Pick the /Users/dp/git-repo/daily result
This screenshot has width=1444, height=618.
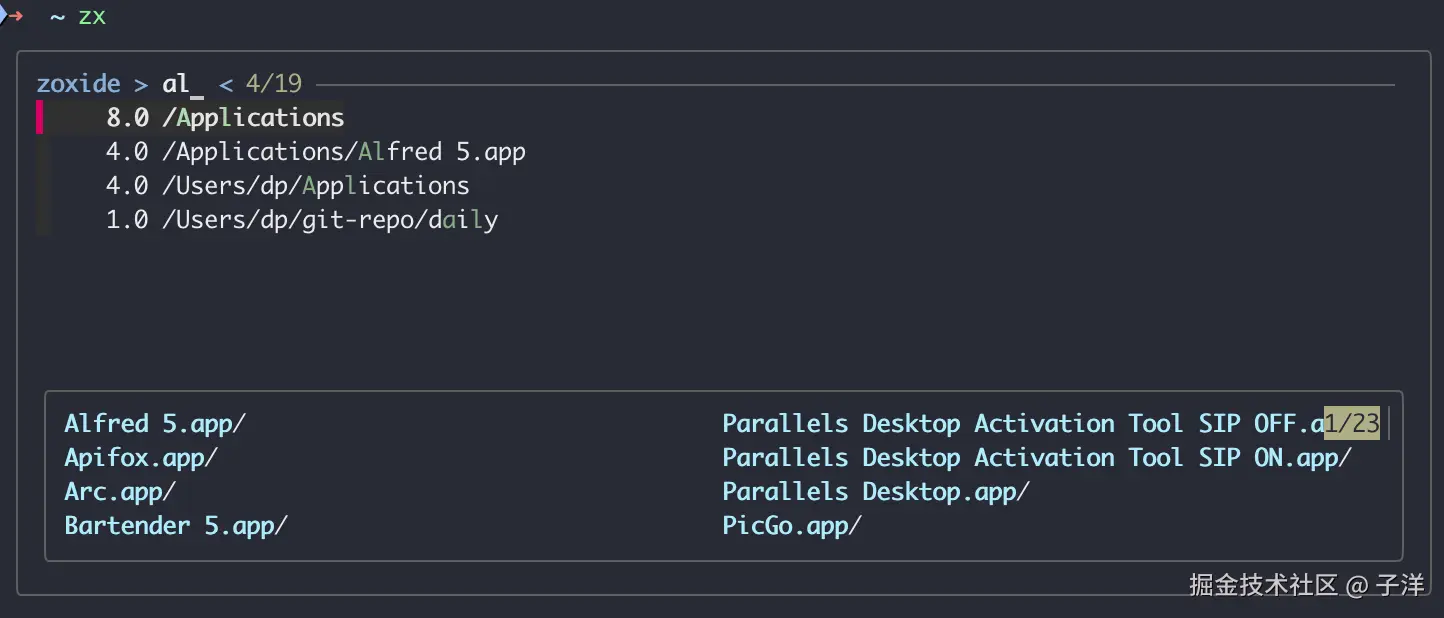301,220
